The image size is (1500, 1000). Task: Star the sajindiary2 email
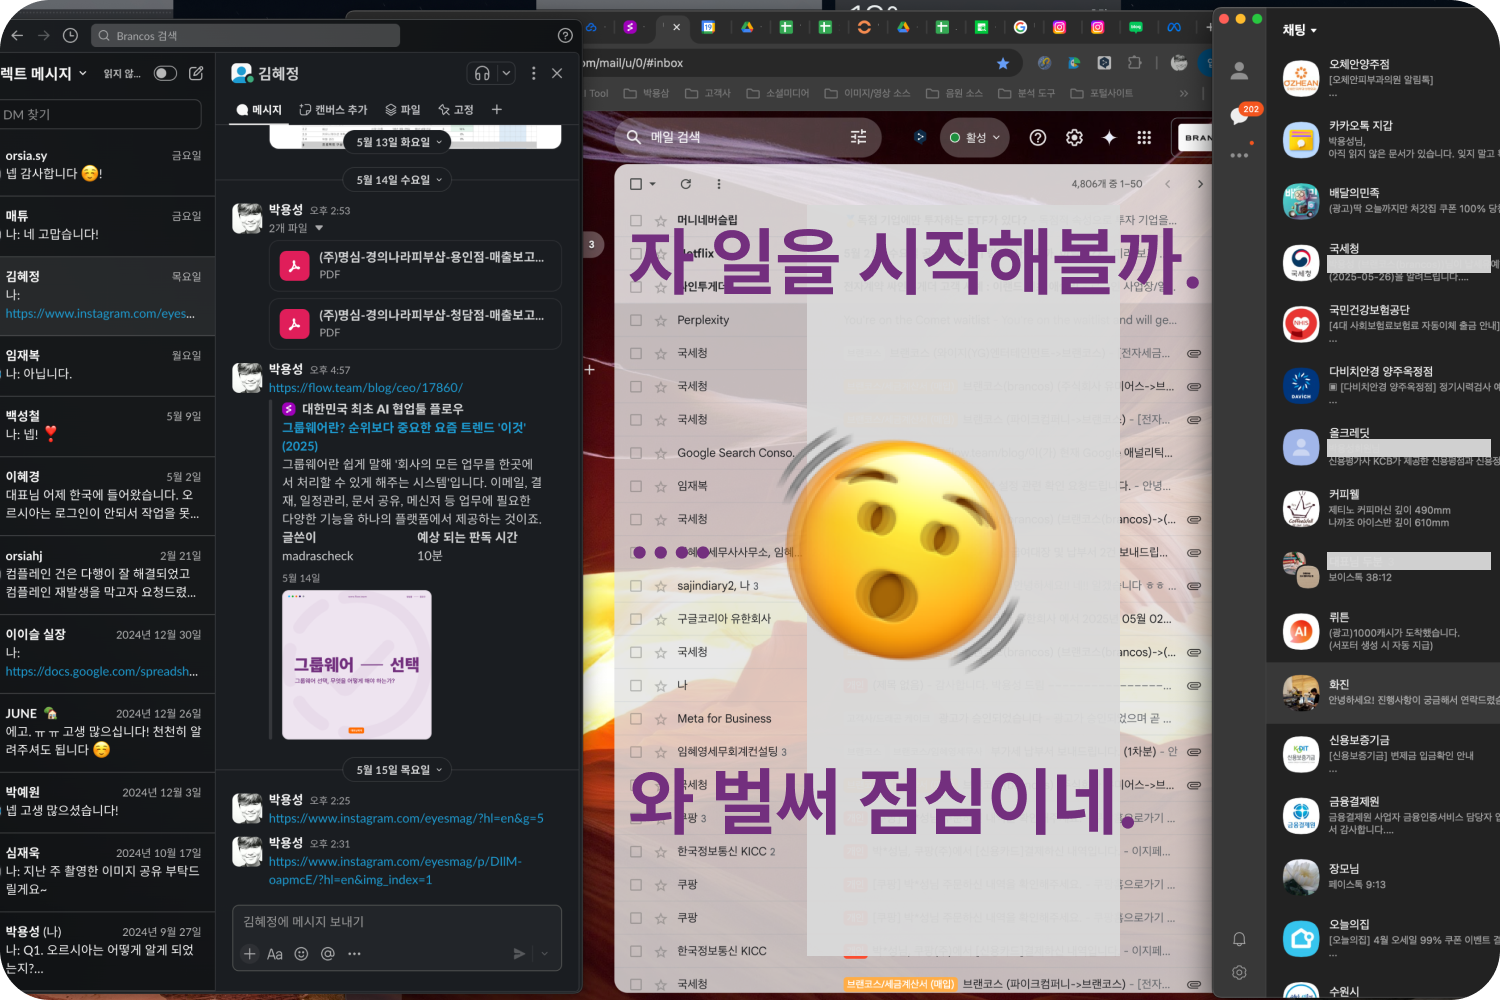[x=660, y=586]
